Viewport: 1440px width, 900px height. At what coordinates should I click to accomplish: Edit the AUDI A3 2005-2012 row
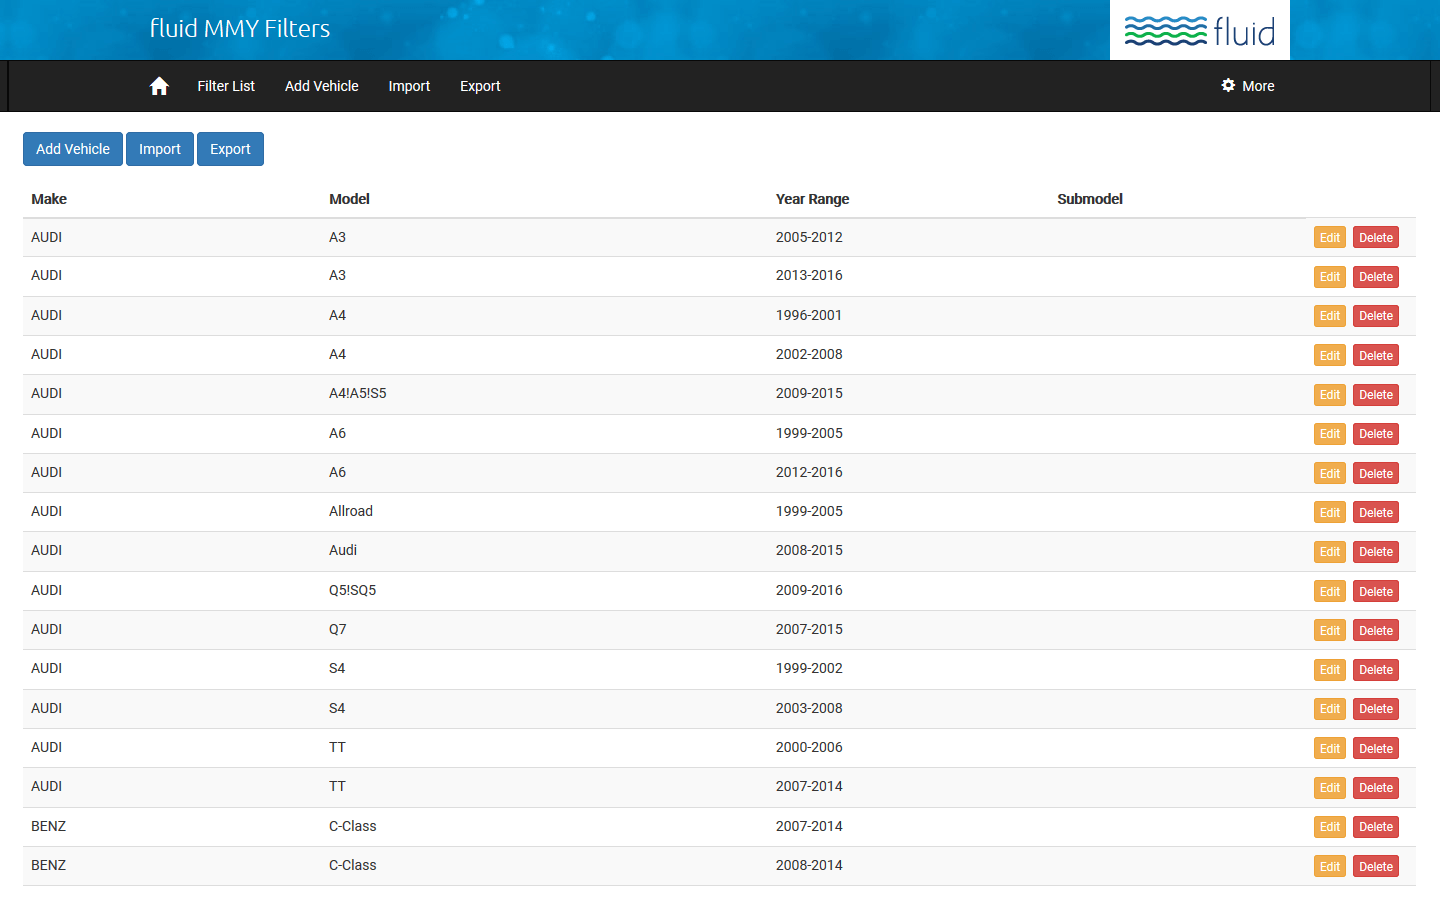(1329, 238)
